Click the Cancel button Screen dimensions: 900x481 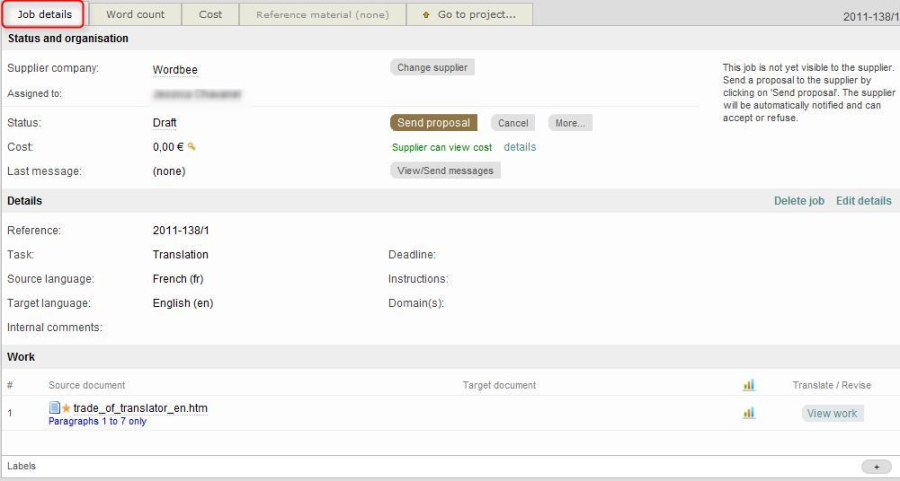pyautogui.click(x=513, y=123)
